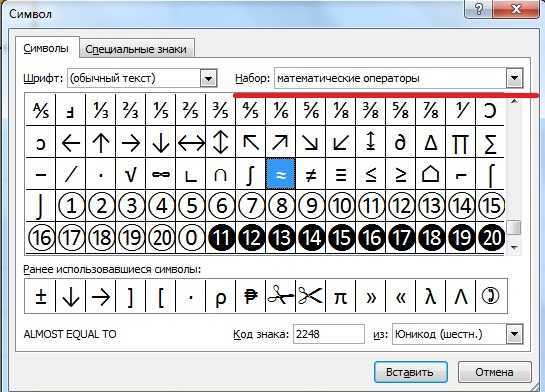Click the Отмена button
This screenshot has width=545, height=392.
click(x=495, y=372)
